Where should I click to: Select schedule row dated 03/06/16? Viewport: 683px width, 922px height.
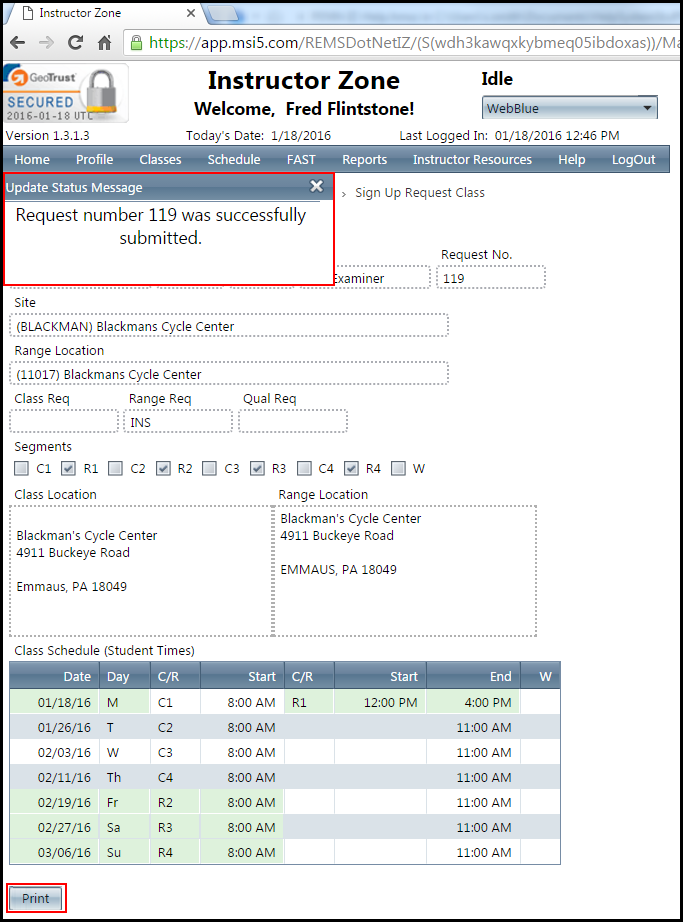(285, 852)
